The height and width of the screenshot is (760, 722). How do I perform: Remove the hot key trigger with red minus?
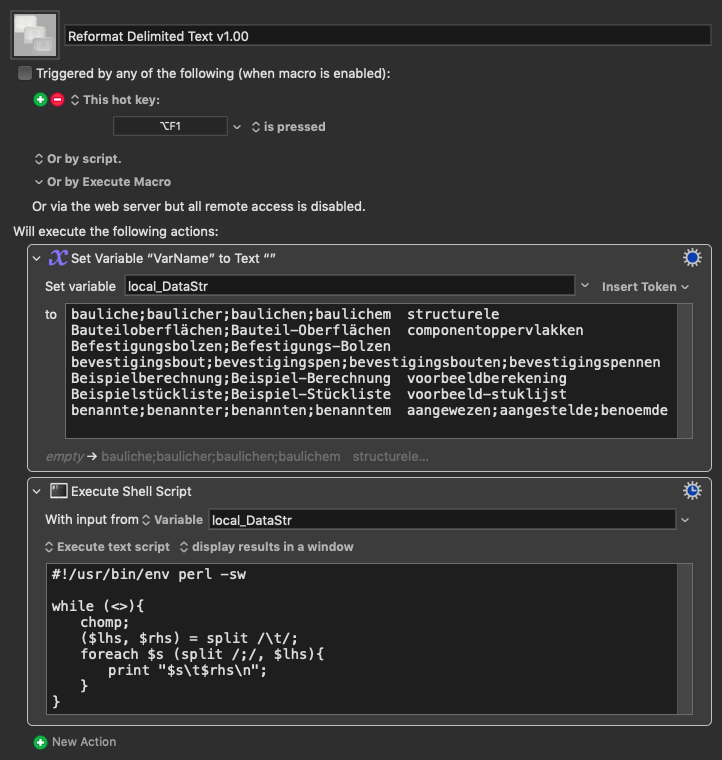[x=57, y=100]
